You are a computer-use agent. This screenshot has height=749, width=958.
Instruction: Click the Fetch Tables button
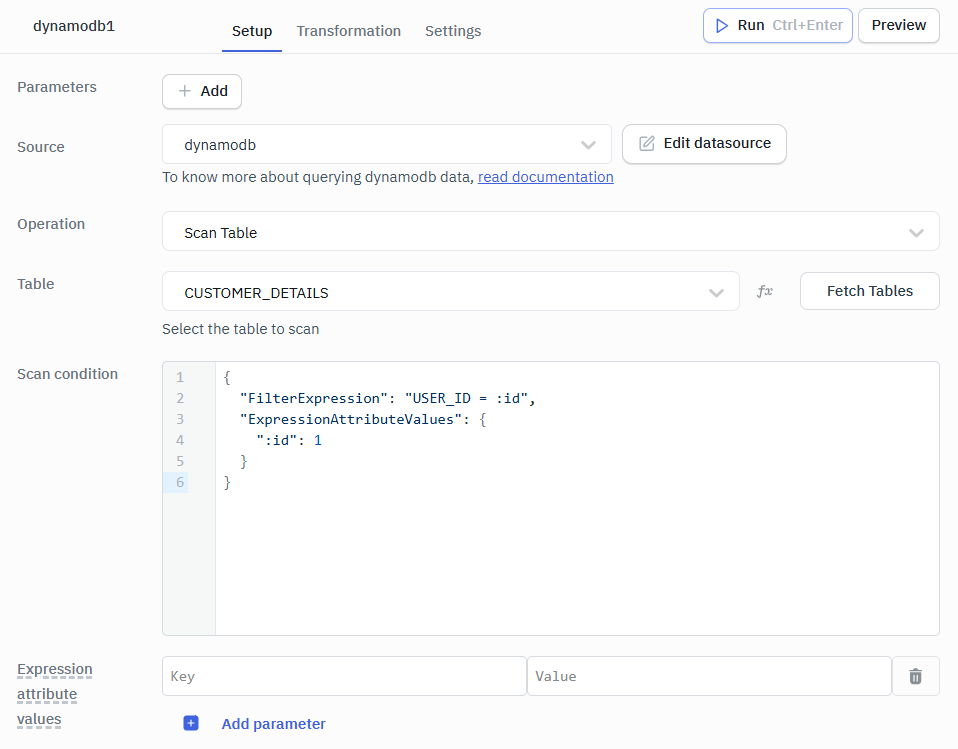point(869,291)
